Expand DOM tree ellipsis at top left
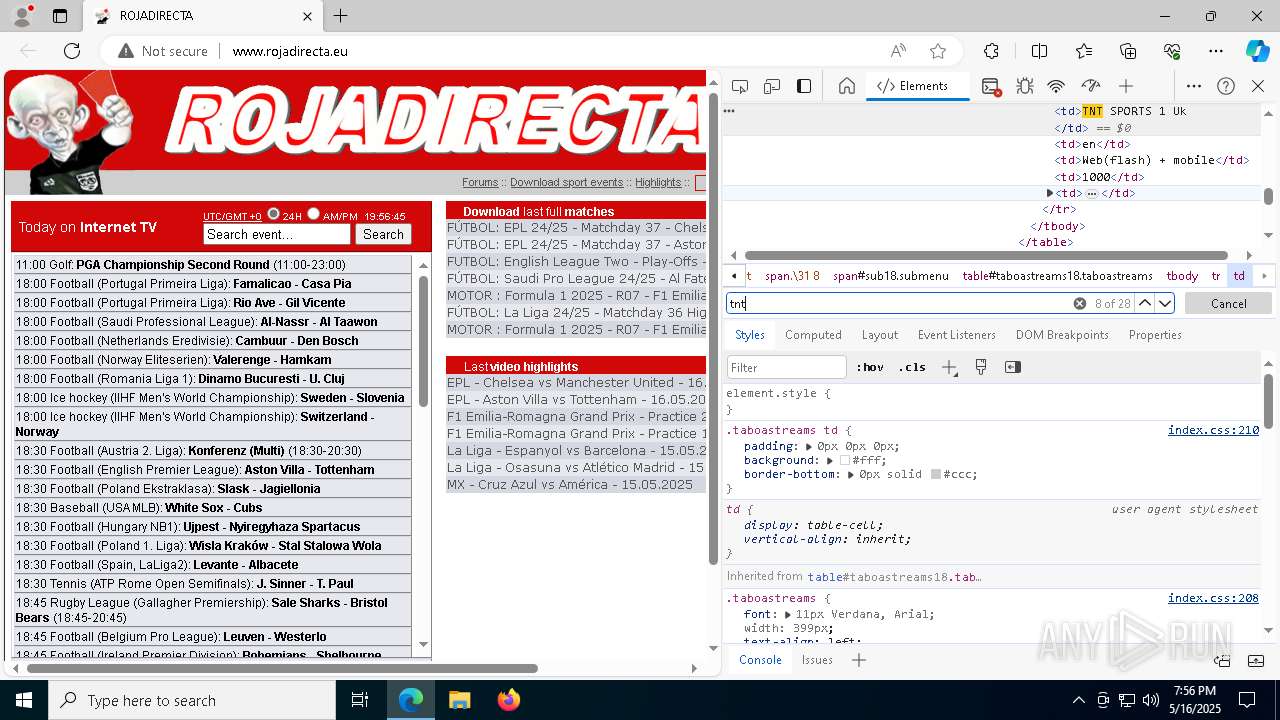The width and height of the screenshot is (1280, 720). click(x=730, y=111)
